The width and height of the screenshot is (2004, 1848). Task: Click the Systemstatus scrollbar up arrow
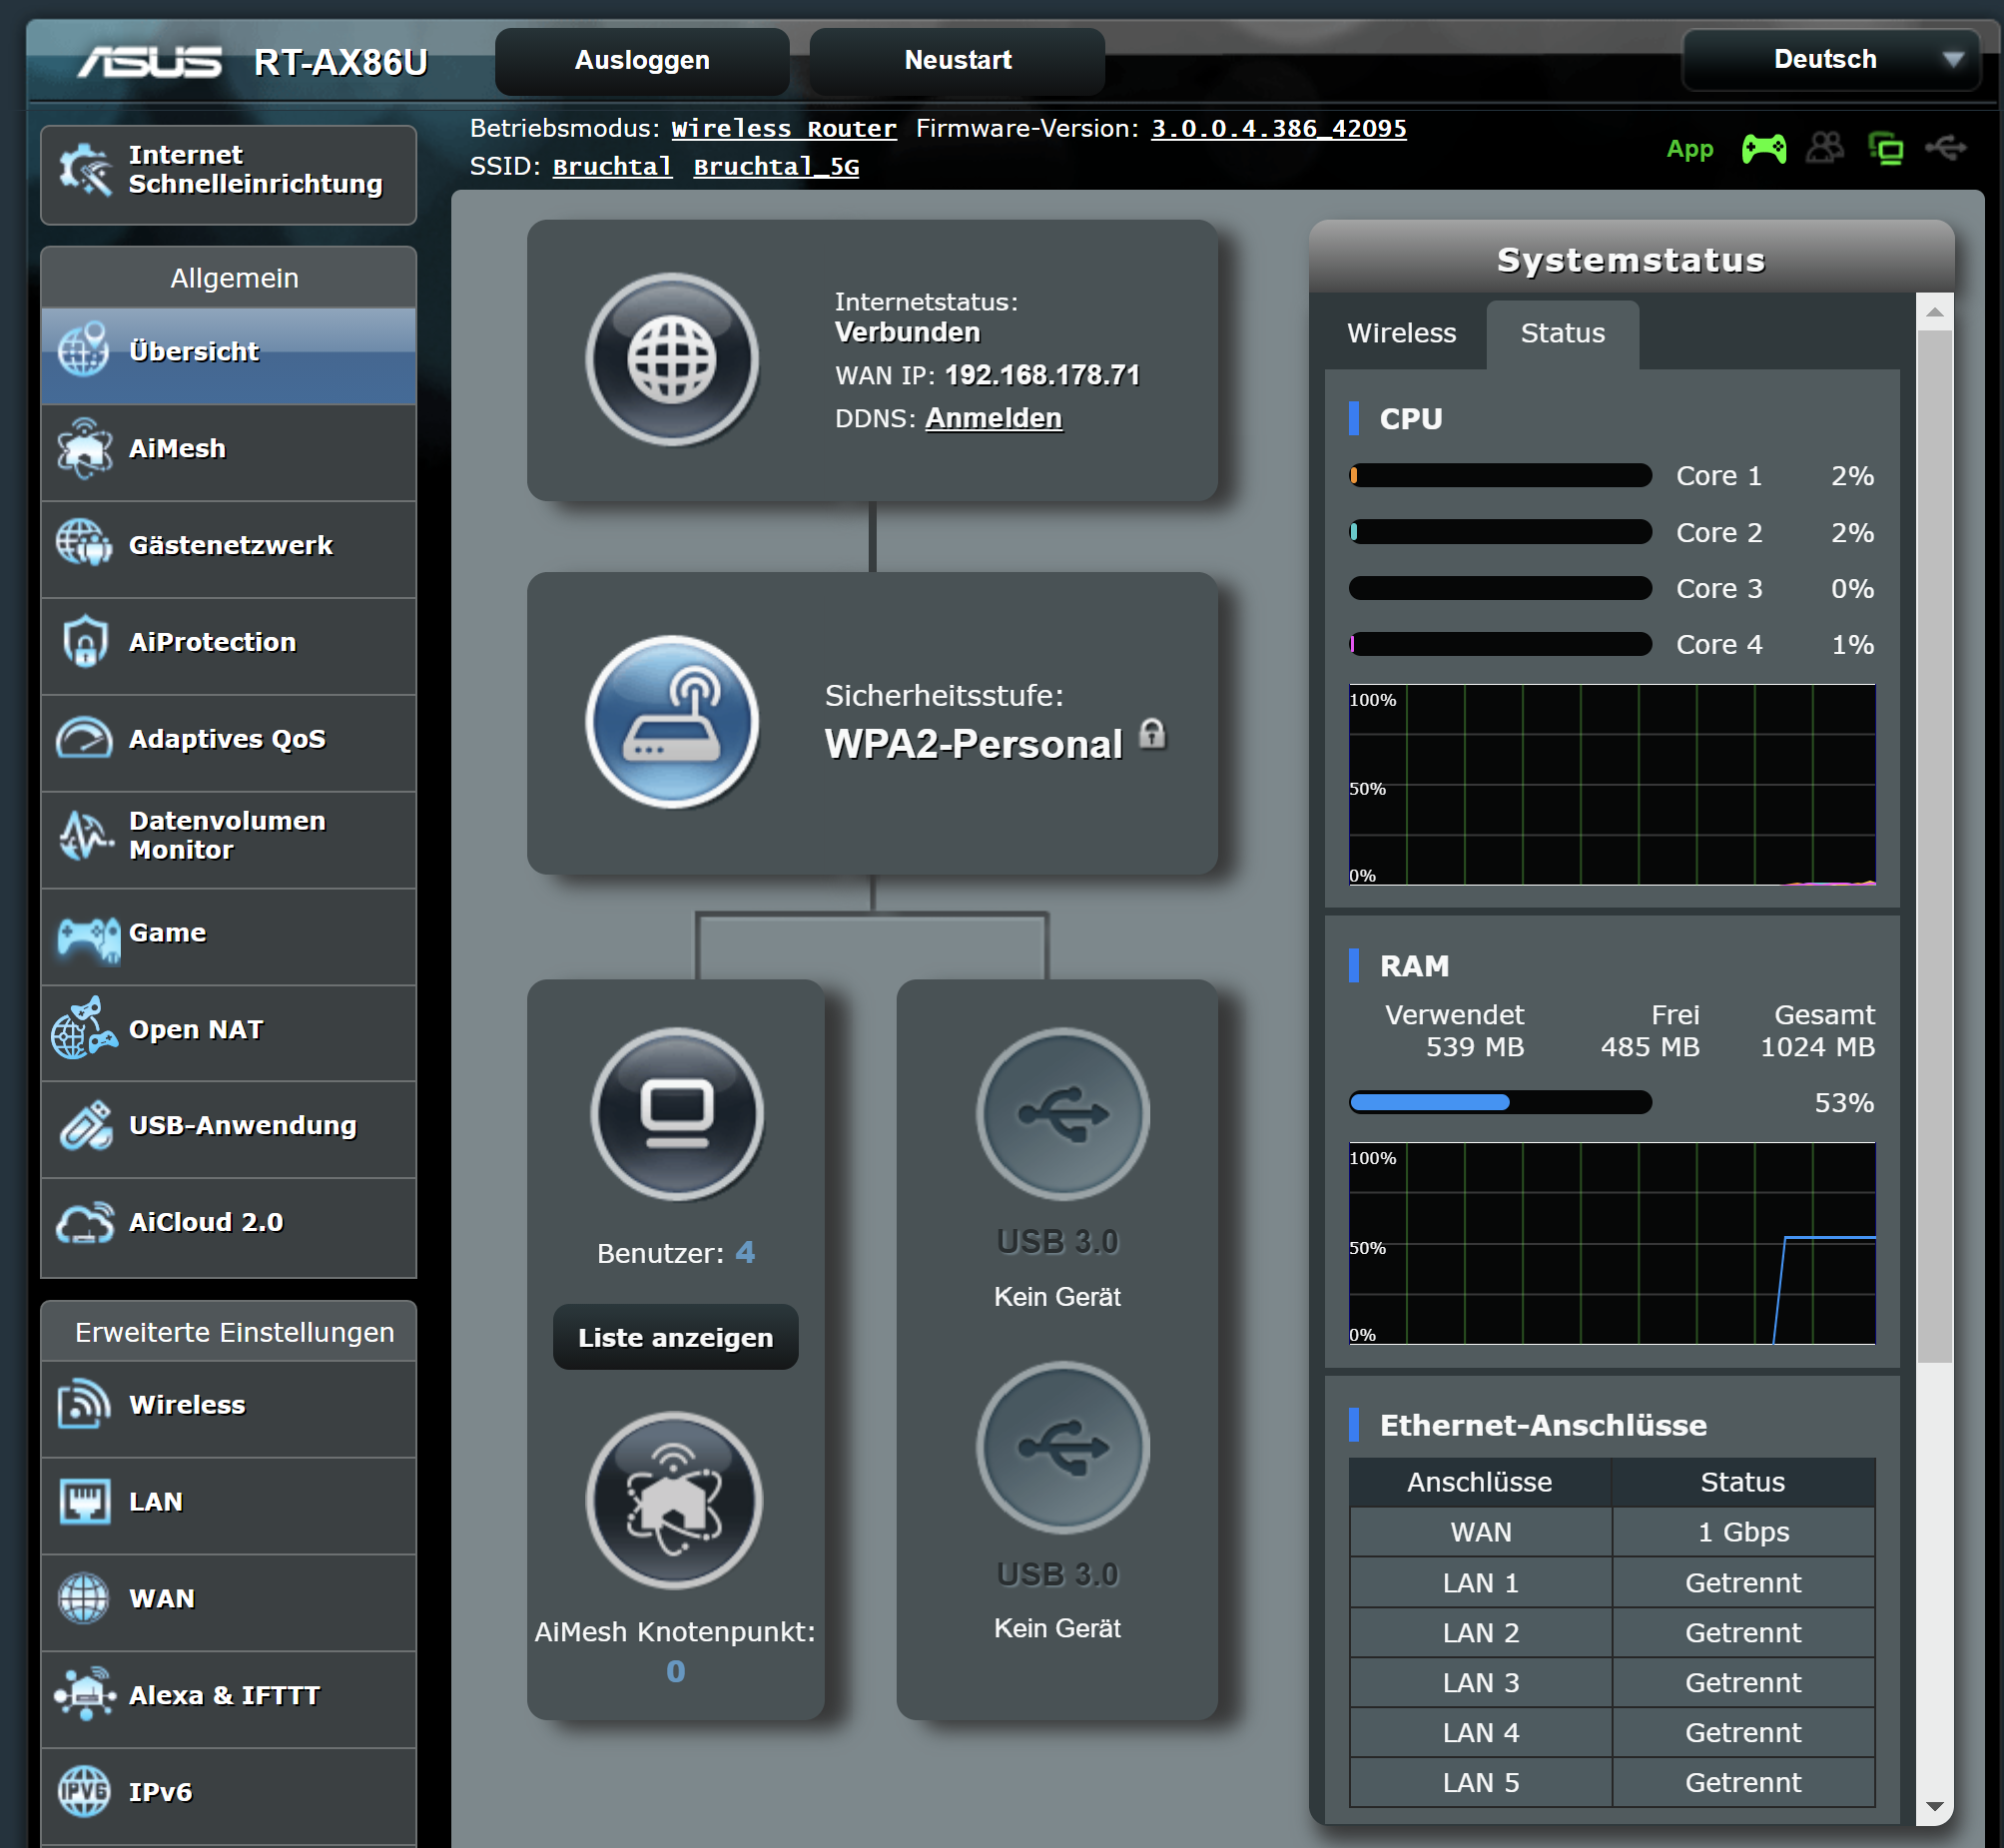(1934, 312)
